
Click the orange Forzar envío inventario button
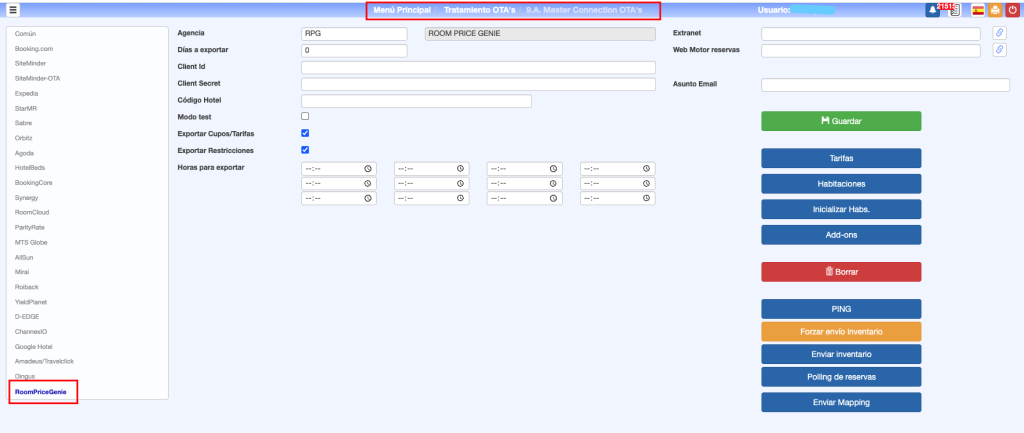coord(841,332)
